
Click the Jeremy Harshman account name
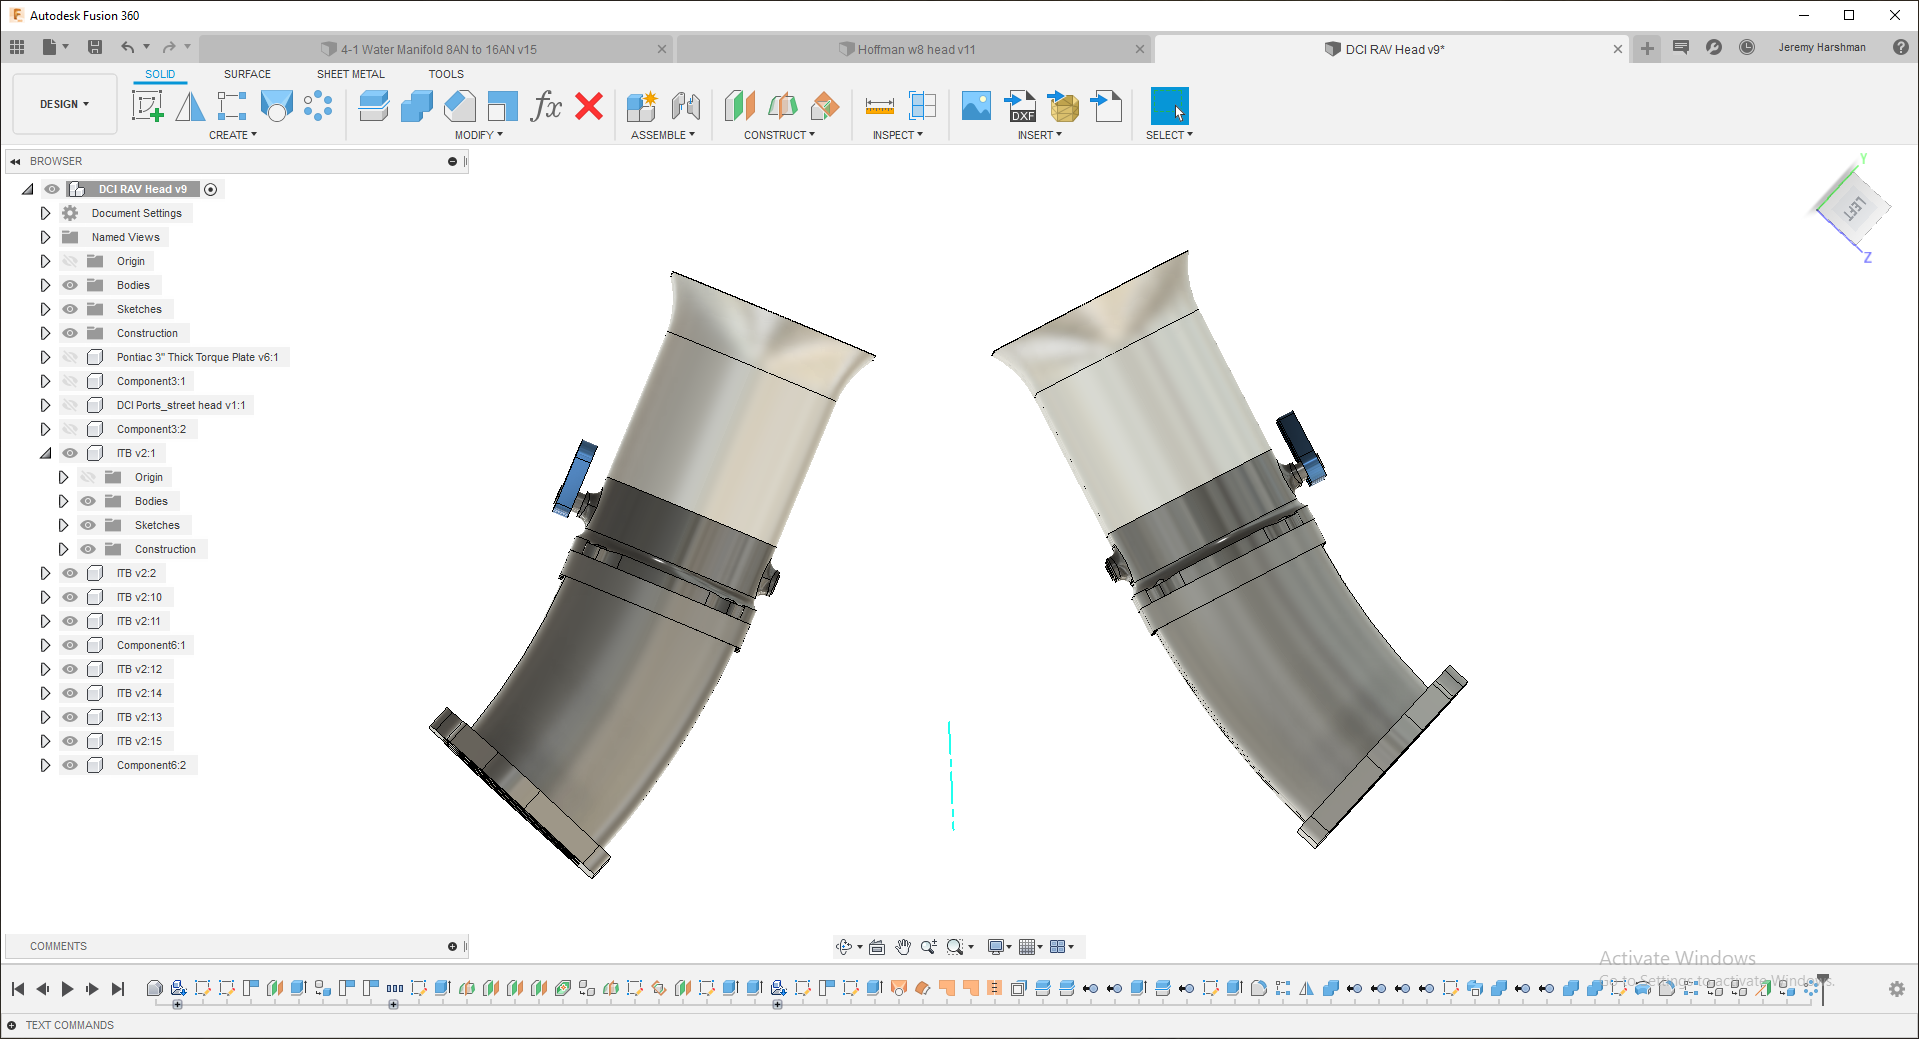coord(1822,47)
